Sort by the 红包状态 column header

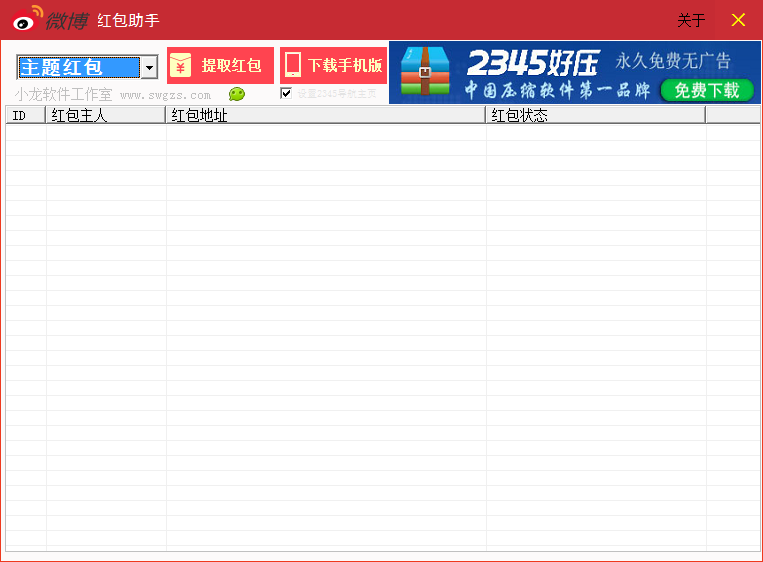coord(595,115)
